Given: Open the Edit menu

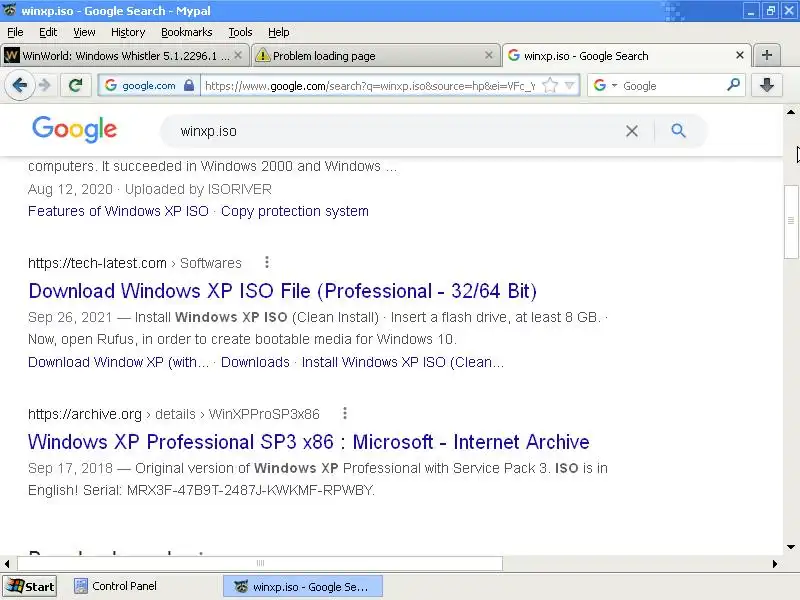Looking at the screenshot, I should point(48,32).
